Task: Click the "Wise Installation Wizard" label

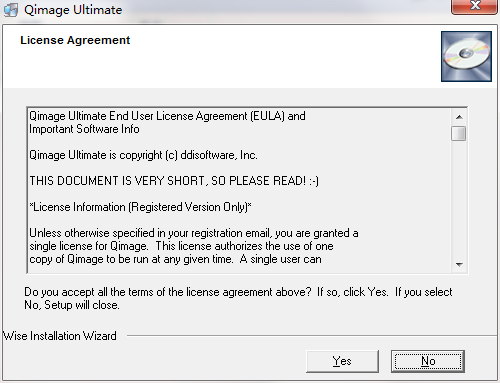Action: [x=60, y=336]
